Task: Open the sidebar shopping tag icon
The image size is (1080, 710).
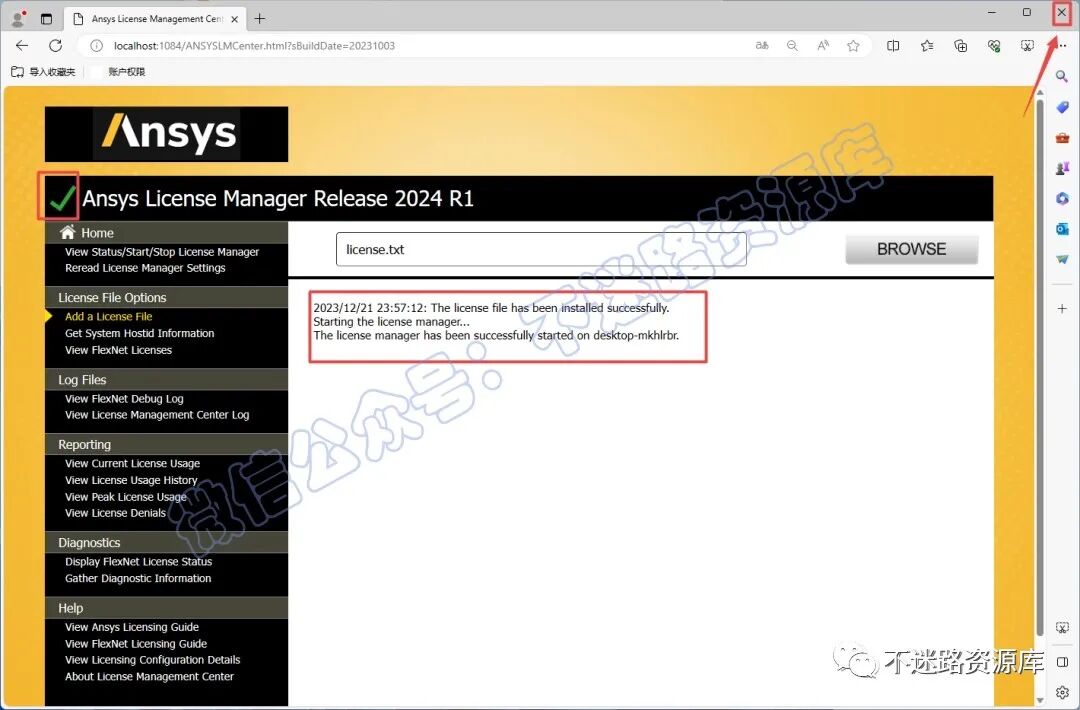Action: [1062, 107]
